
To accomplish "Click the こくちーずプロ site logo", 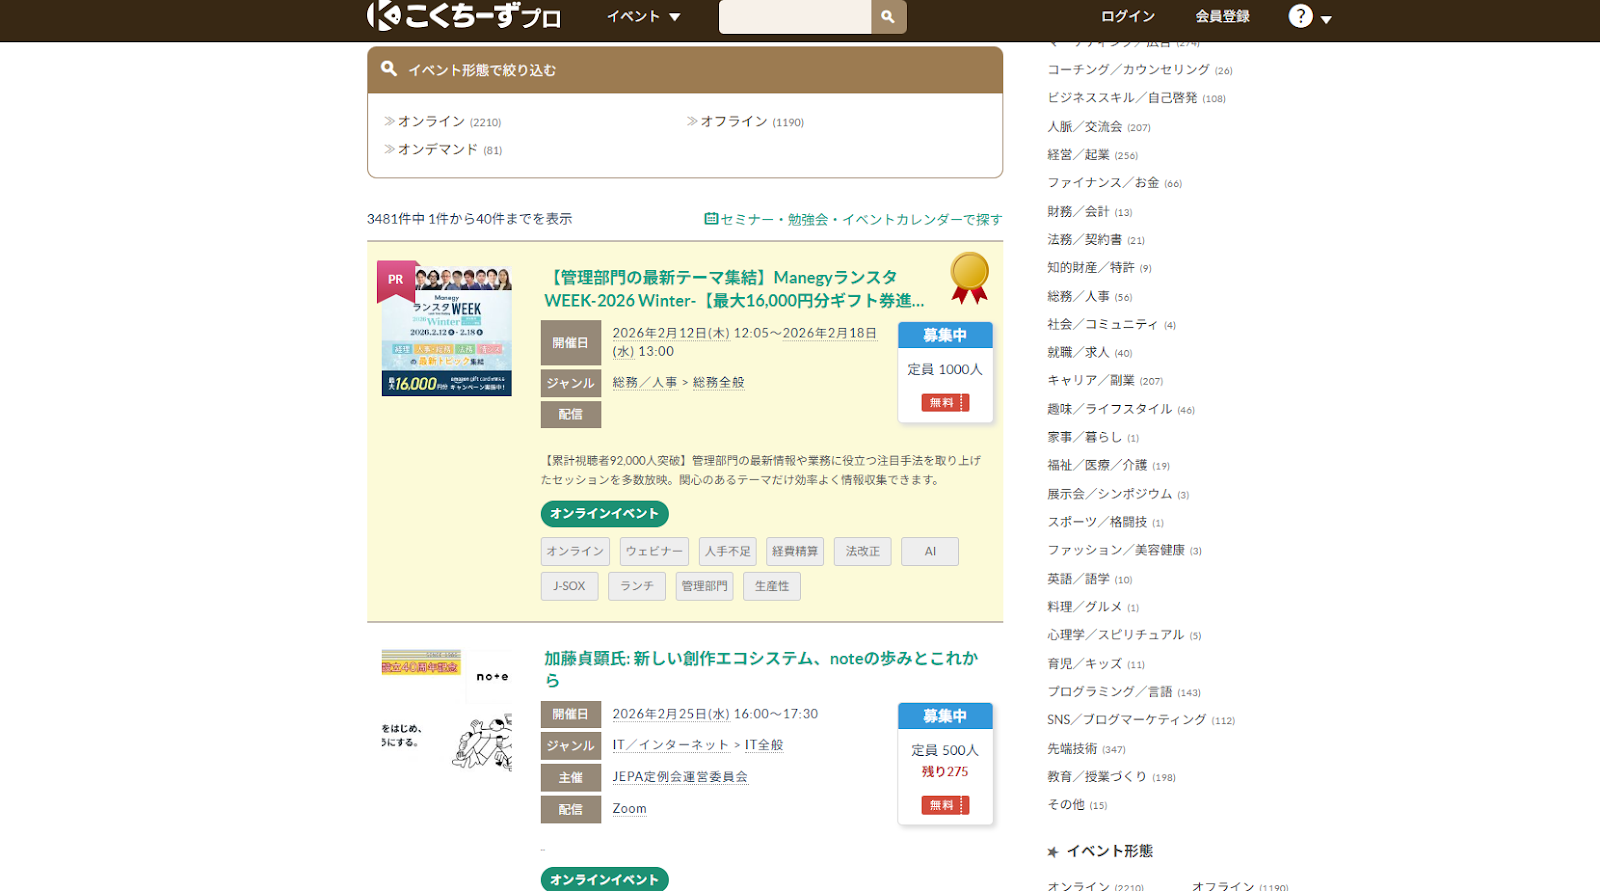I will (464, 16).
